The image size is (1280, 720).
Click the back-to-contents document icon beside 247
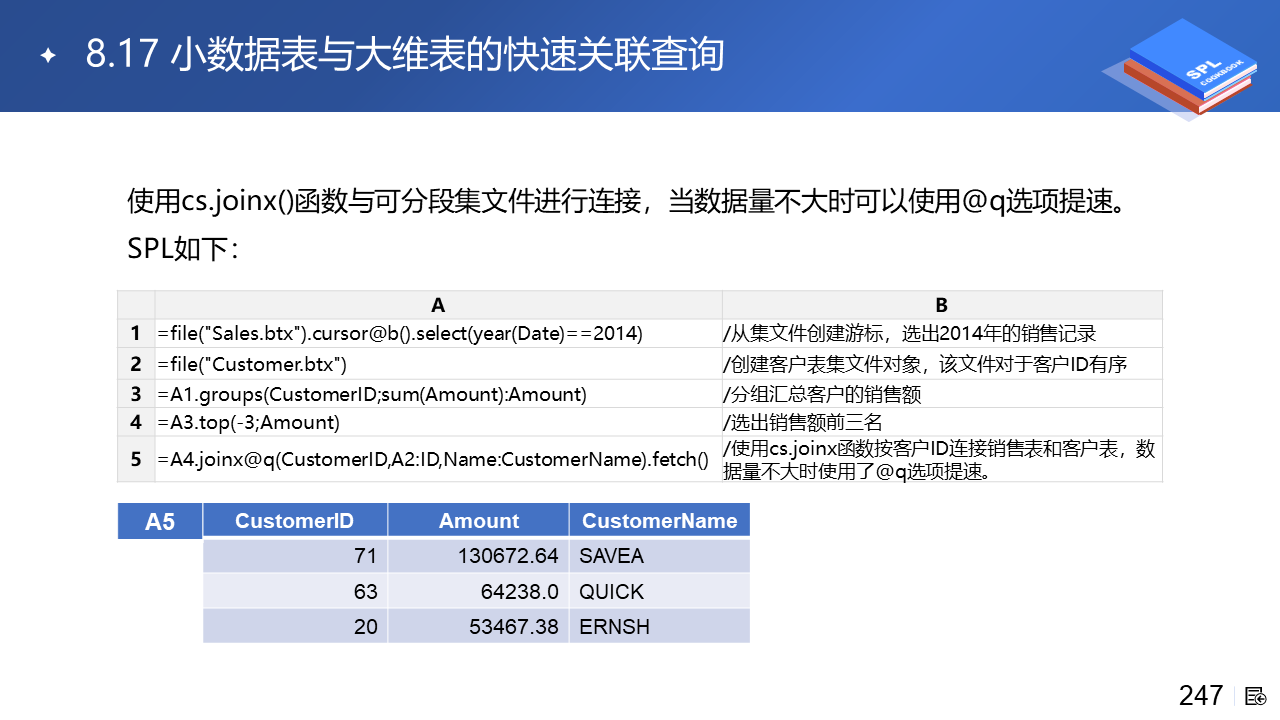point(1256,696)
